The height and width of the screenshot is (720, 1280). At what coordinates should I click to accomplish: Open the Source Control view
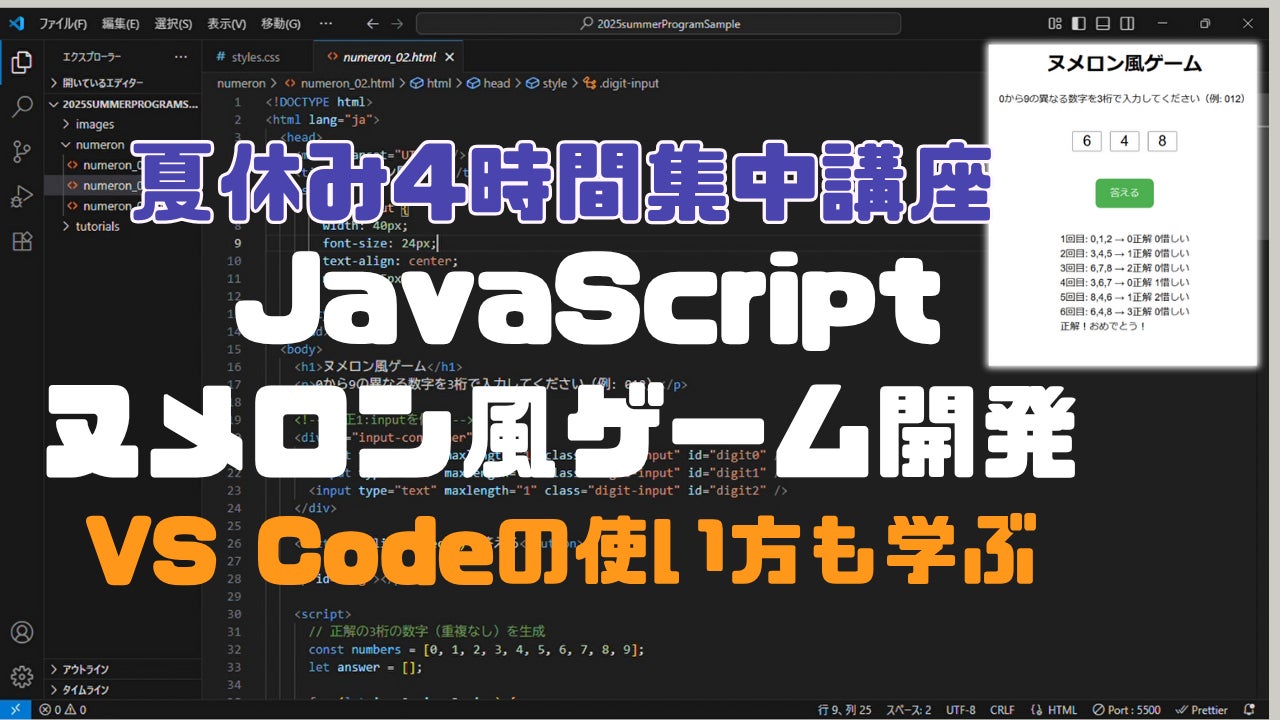21,152
